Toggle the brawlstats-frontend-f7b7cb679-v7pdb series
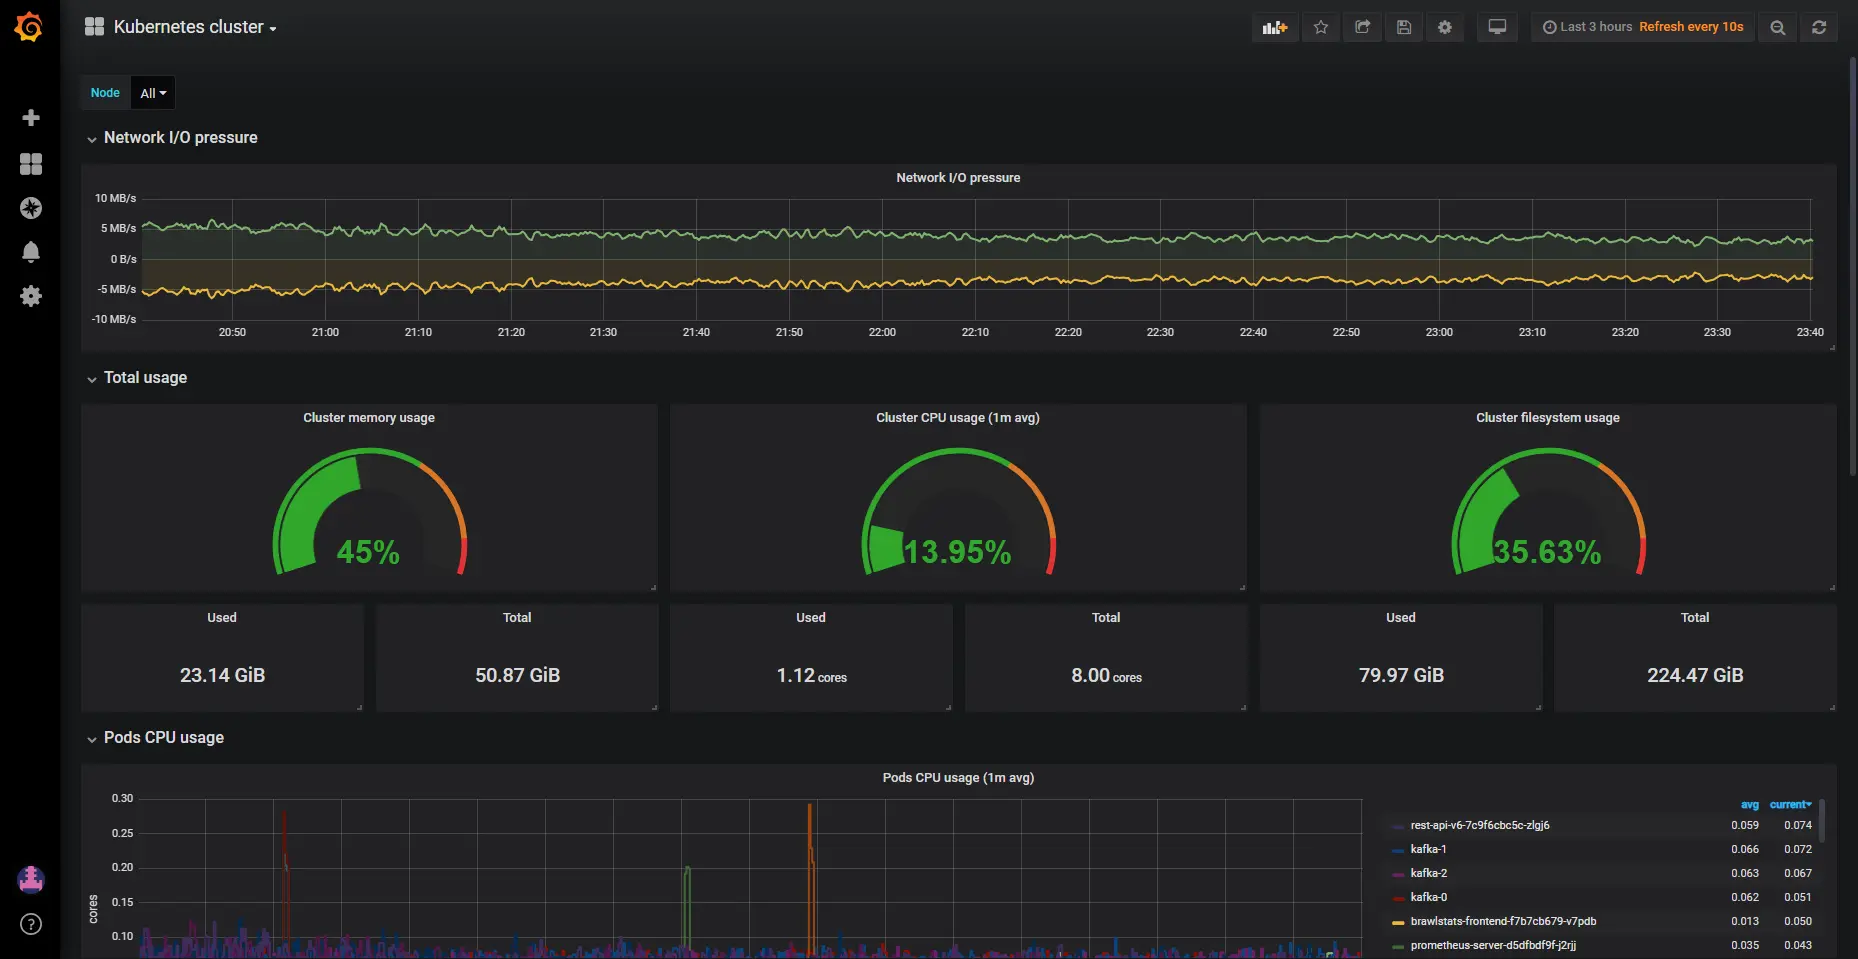Image resolution: width=1858 pixels, height=959 pixels. pos(1503,922)
